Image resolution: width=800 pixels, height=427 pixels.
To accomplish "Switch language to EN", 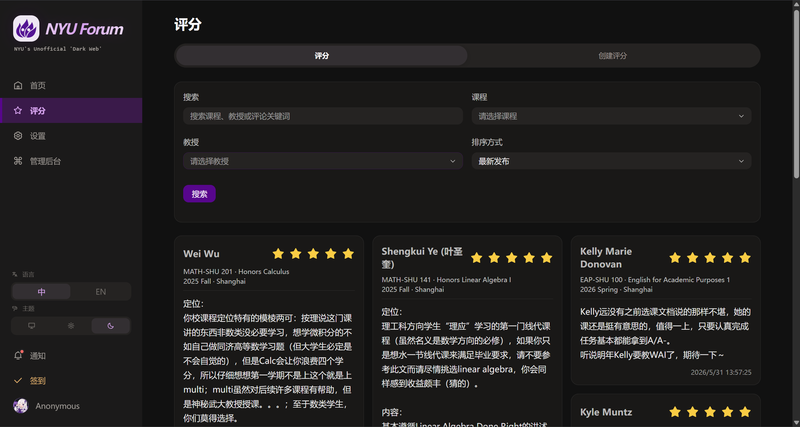I will (x=101, y=292).
